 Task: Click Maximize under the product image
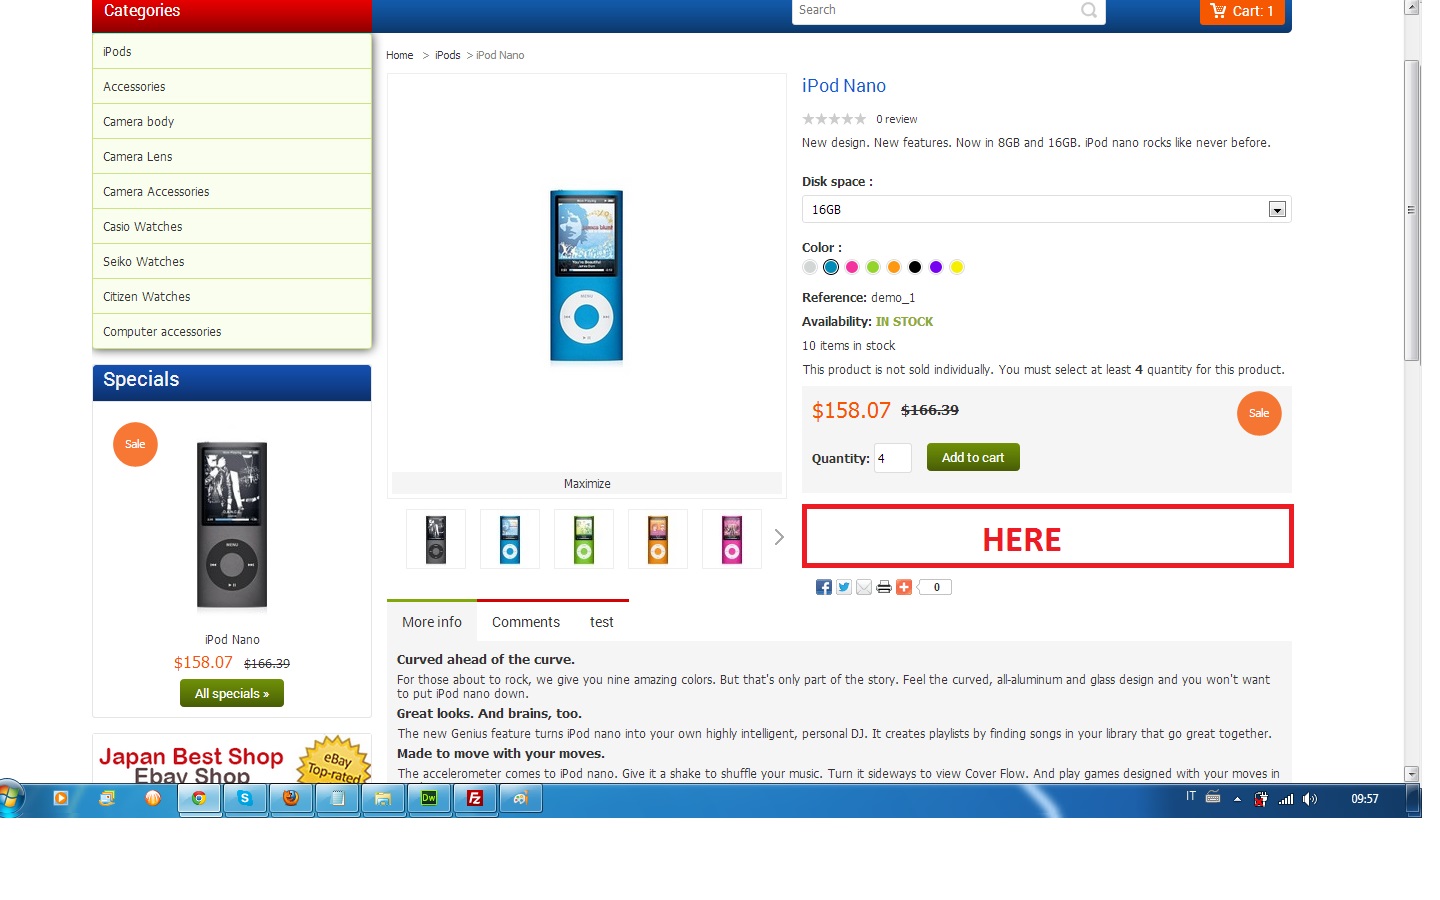click(x=587, y=483)
